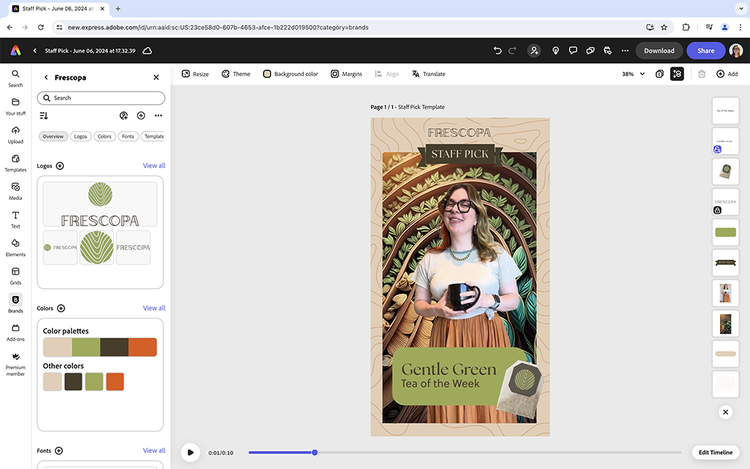Click the plus icon next to Logos
Viewport: 750px width, 469px height.
tap(60, 166)
